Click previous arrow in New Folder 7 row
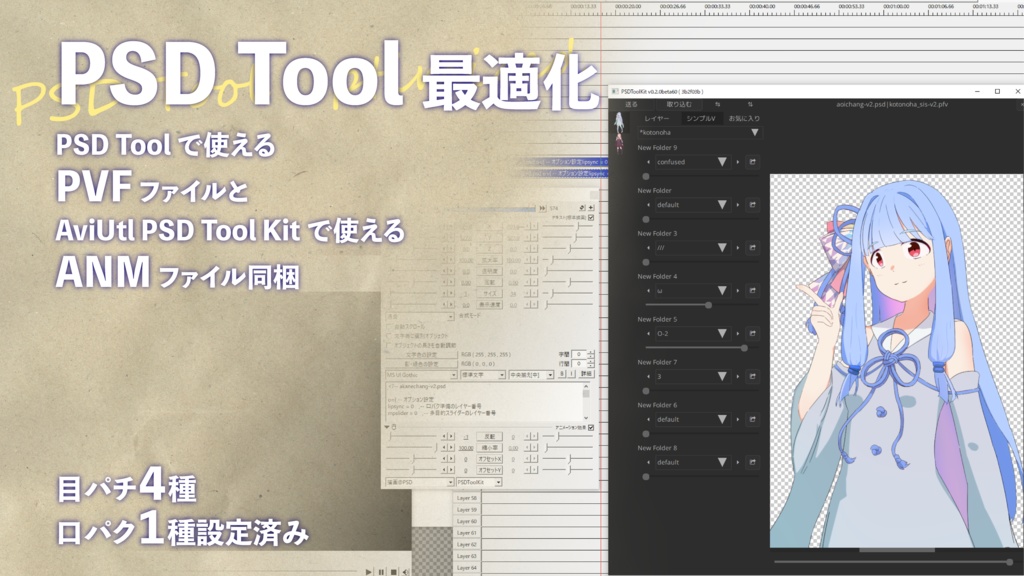The width and height of the screenshot is (1024, 576). pyautogui.click(x=648, y=376)
